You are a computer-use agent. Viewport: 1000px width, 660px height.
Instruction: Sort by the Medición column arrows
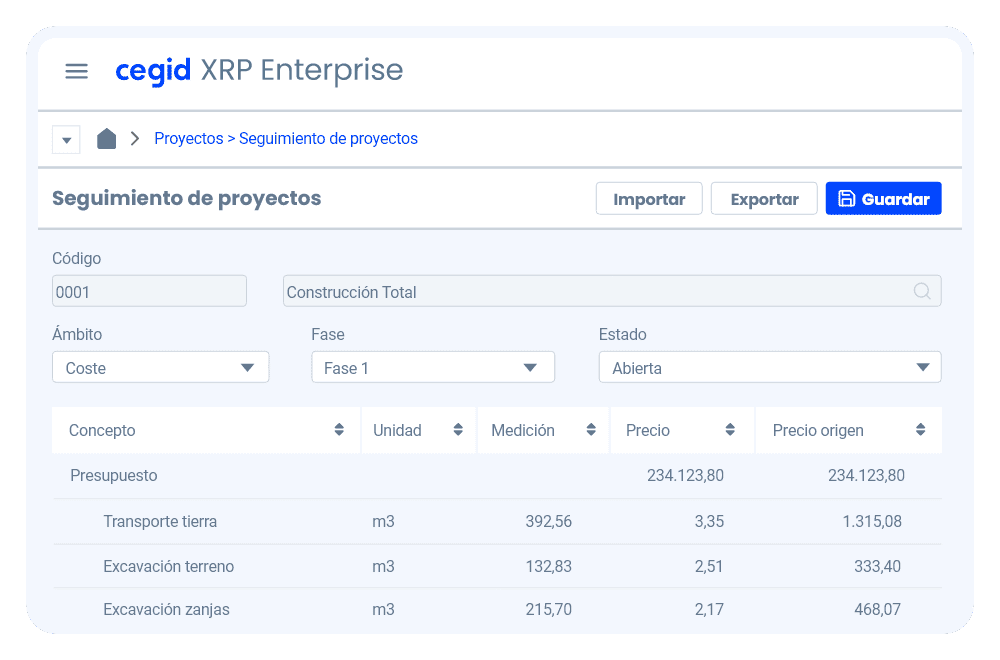[x=589, y=430]
